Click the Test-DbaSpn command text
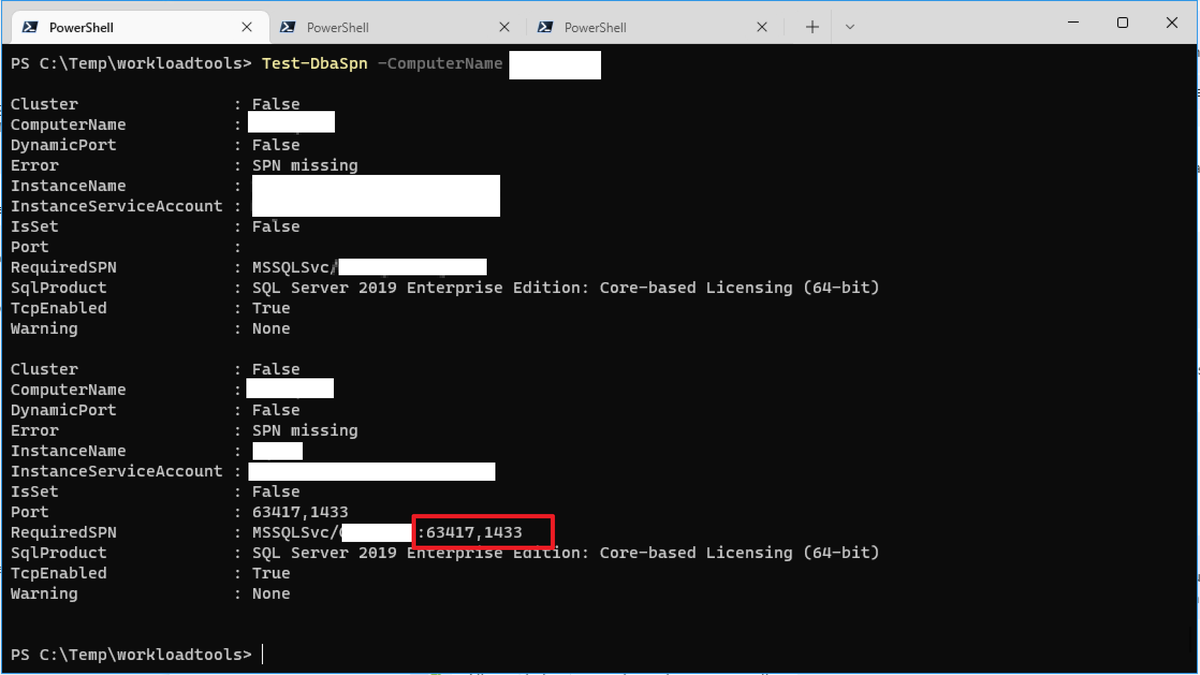The width and height of the screenshot is (1200, 675). [315, 63]
